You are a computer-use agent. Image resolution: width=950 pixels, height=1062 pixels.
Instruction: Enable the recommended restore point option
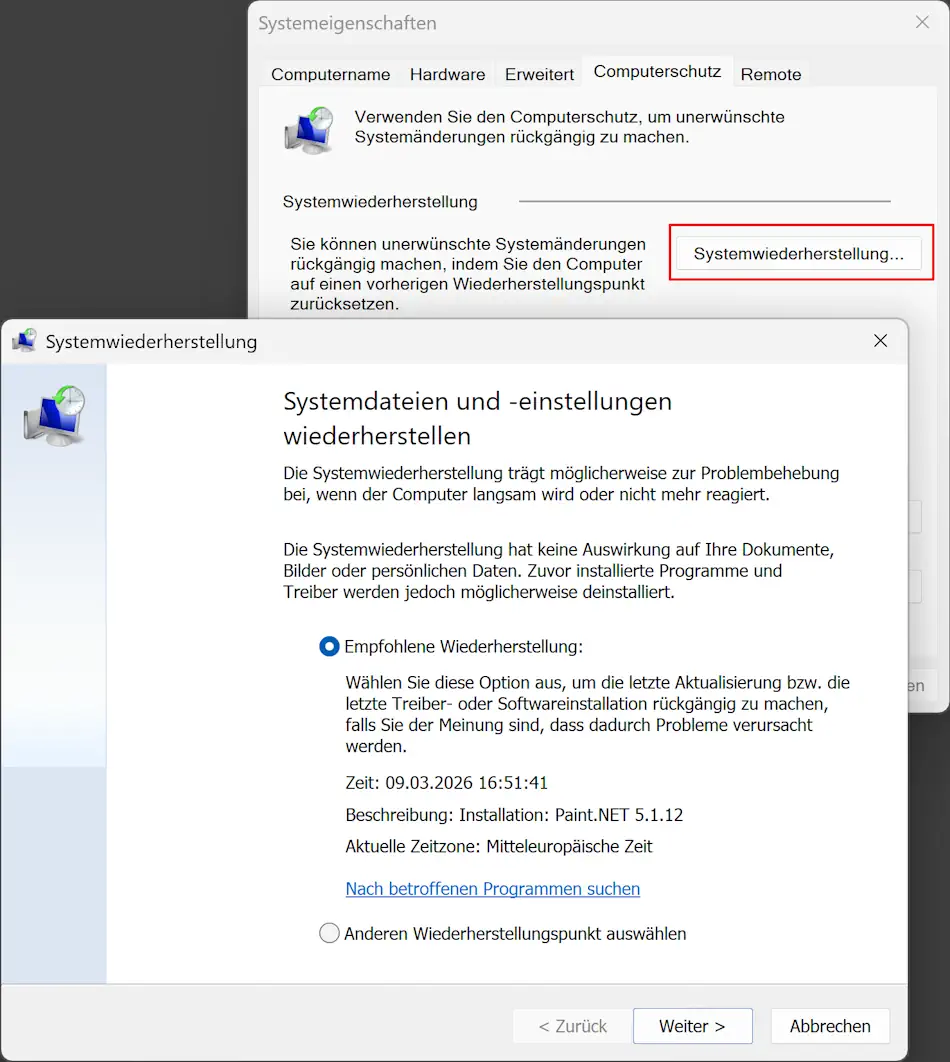click(329, 646)
